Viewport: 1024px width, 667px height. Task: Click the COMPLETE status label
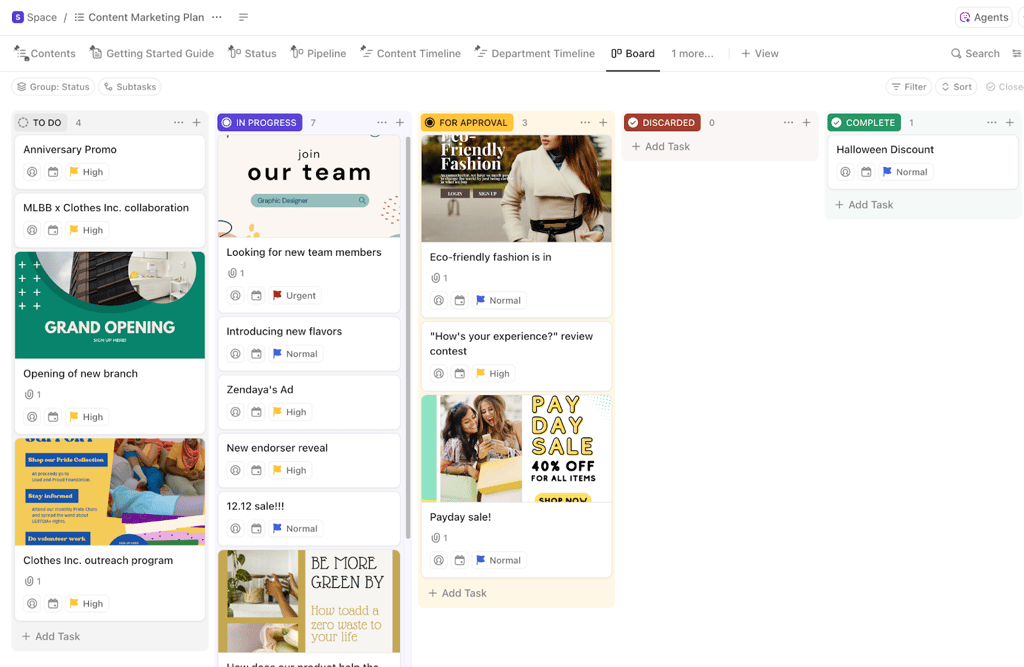point(864,123)
